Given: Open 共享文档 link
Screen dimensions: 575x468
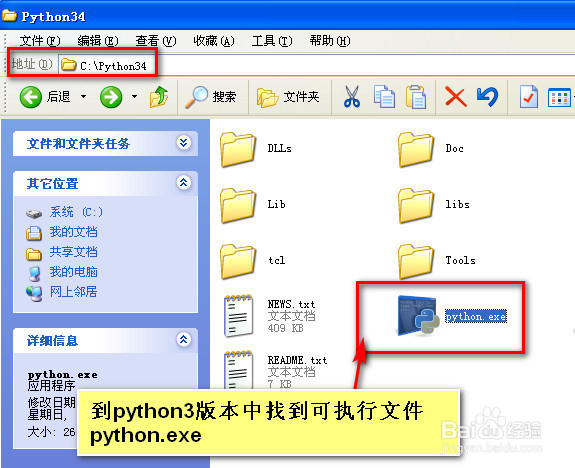Looking at the screenshot, I should (74, 252).
